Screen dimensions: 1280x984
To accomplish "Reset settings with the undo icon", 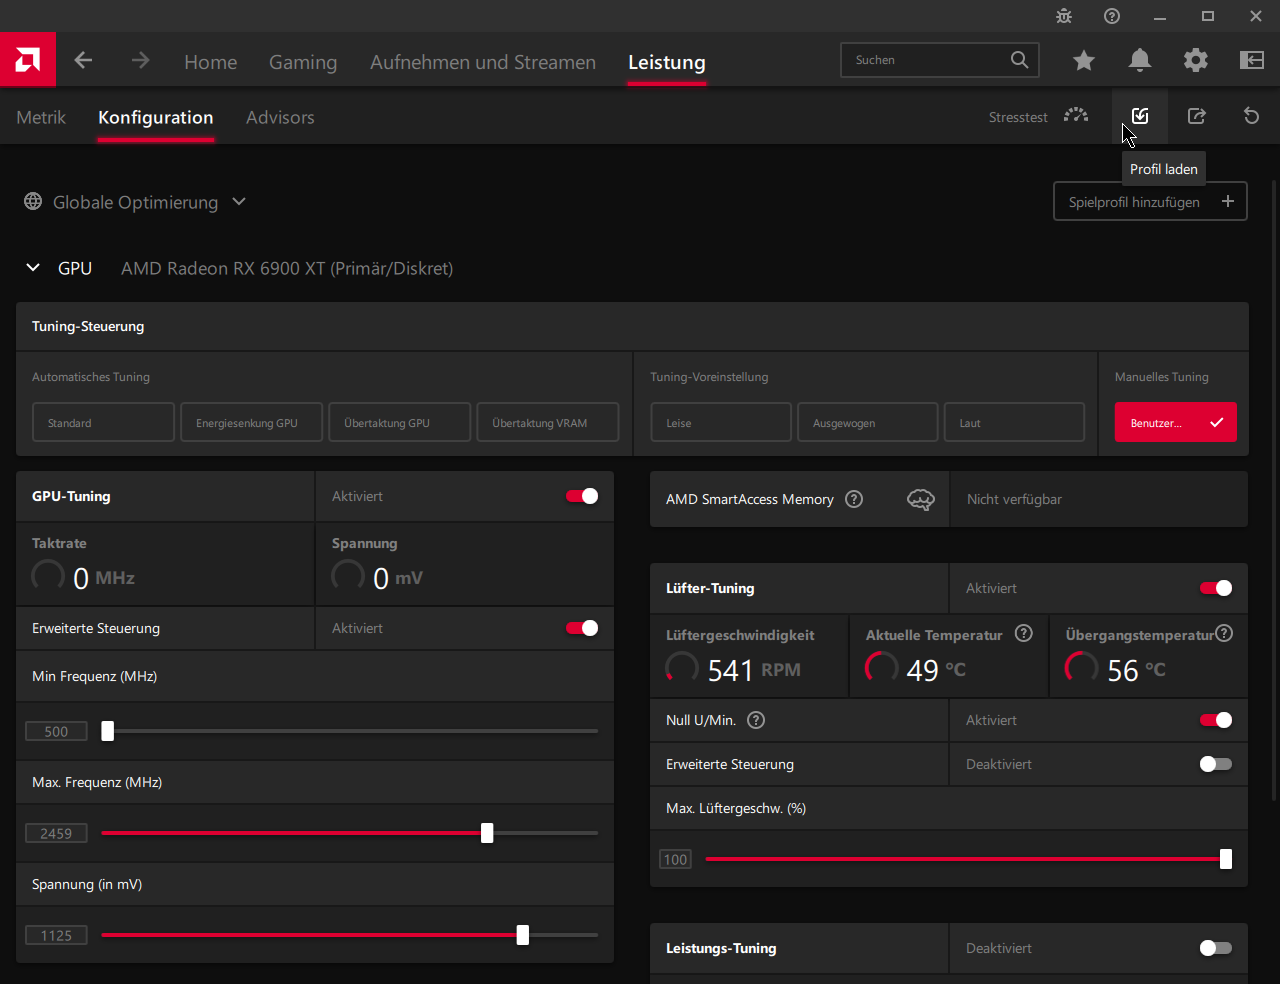I will (x=1251, y=116).
